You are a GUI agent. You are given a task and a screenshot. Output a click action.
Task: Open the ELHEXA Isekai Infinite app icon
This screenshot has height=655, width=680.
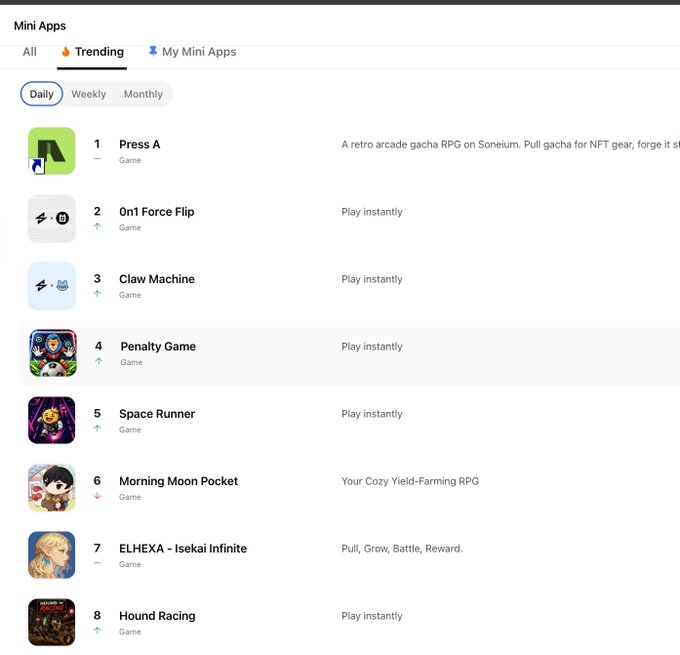[52, 555]
